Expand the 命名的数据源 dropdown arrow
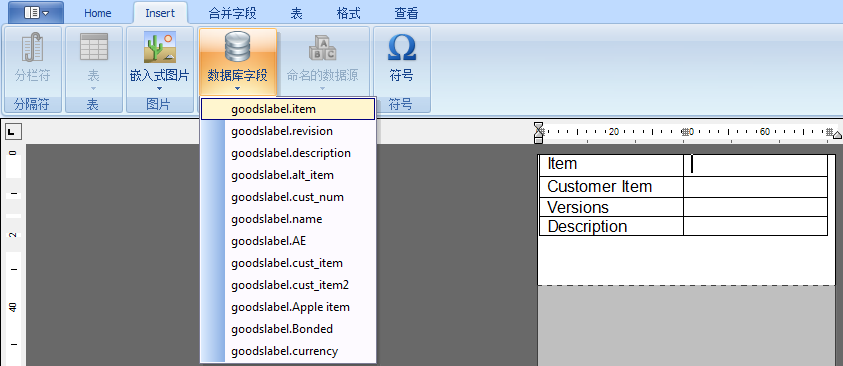 [323, 89]
